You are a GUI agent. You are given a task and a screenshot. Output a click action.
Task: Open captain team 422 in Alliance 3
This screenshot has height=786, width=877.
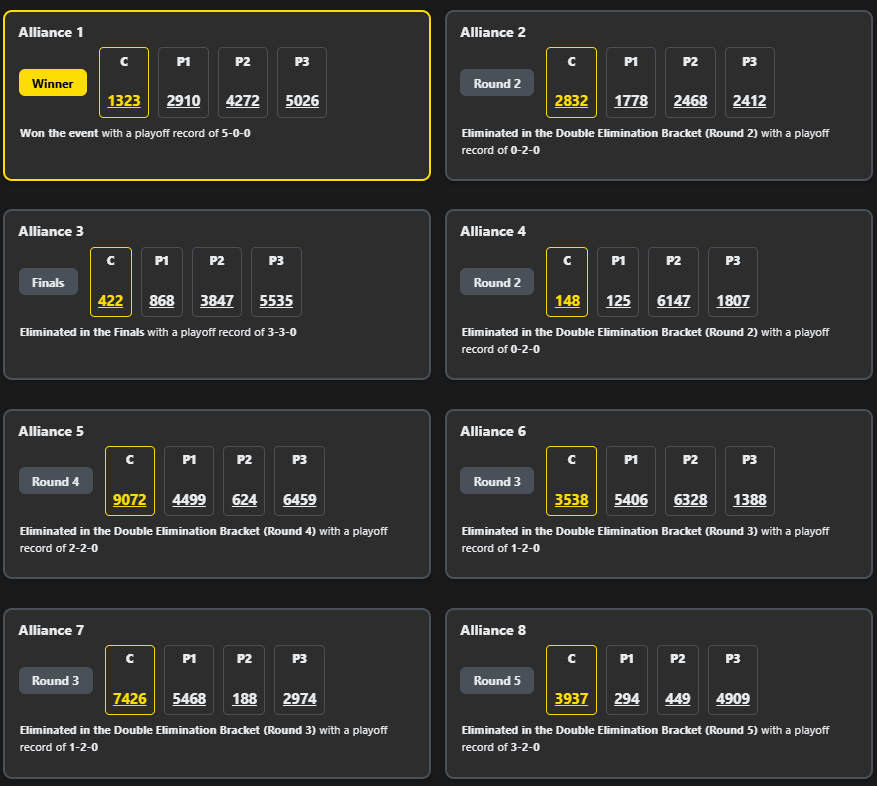(x=110, y=300)
